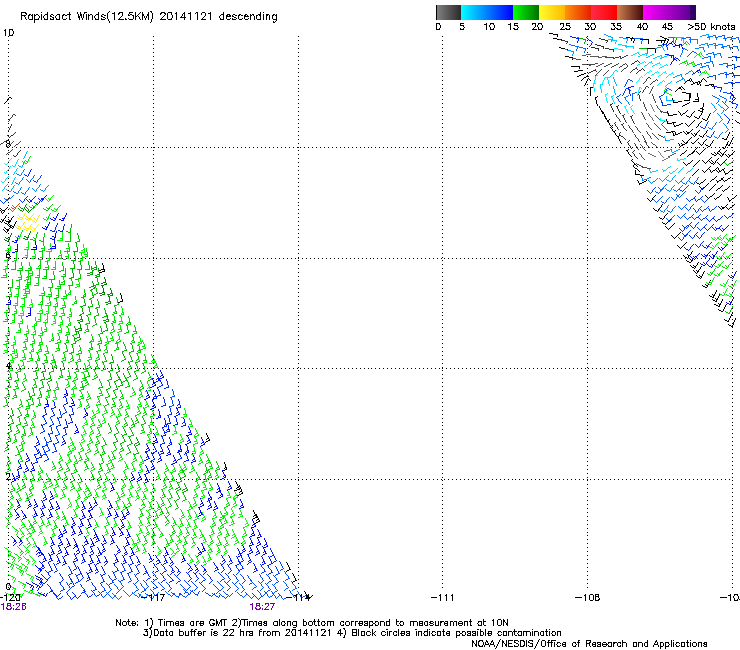Image resolution: width=740 pixels, height=650 pixels.
Task: Click the latitude 4 axis label
Action: (8, 366)
